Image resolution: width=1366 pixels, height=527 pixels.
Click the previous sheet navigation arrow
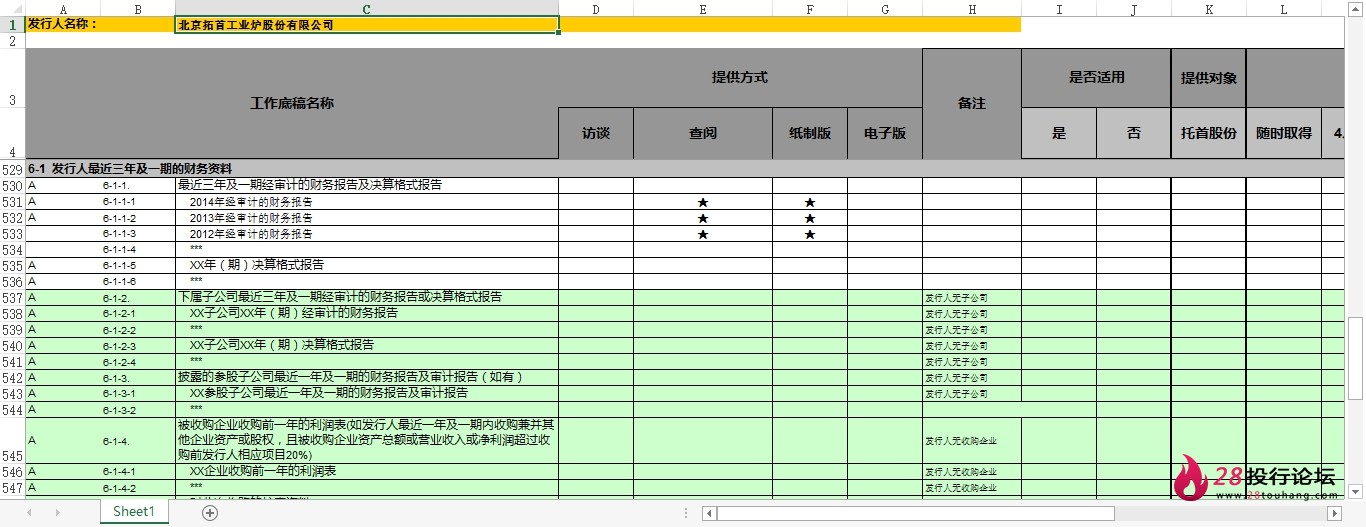pyautogui.click(x=29, y=512)
